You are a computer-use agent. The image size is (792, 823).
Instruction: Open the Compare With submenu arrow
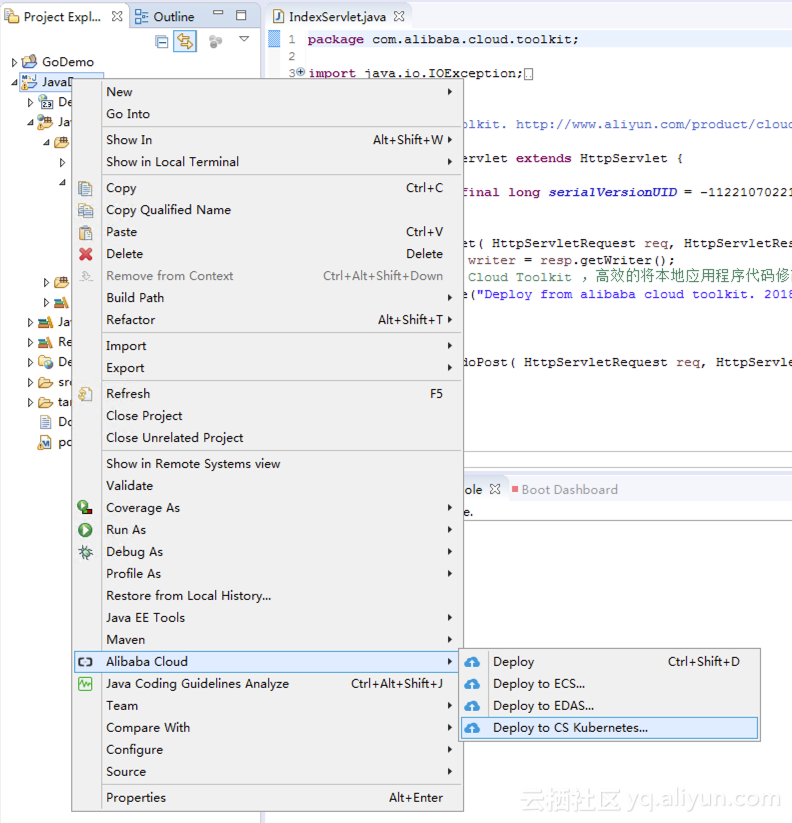pyautogui.click(x=450, y=728)
